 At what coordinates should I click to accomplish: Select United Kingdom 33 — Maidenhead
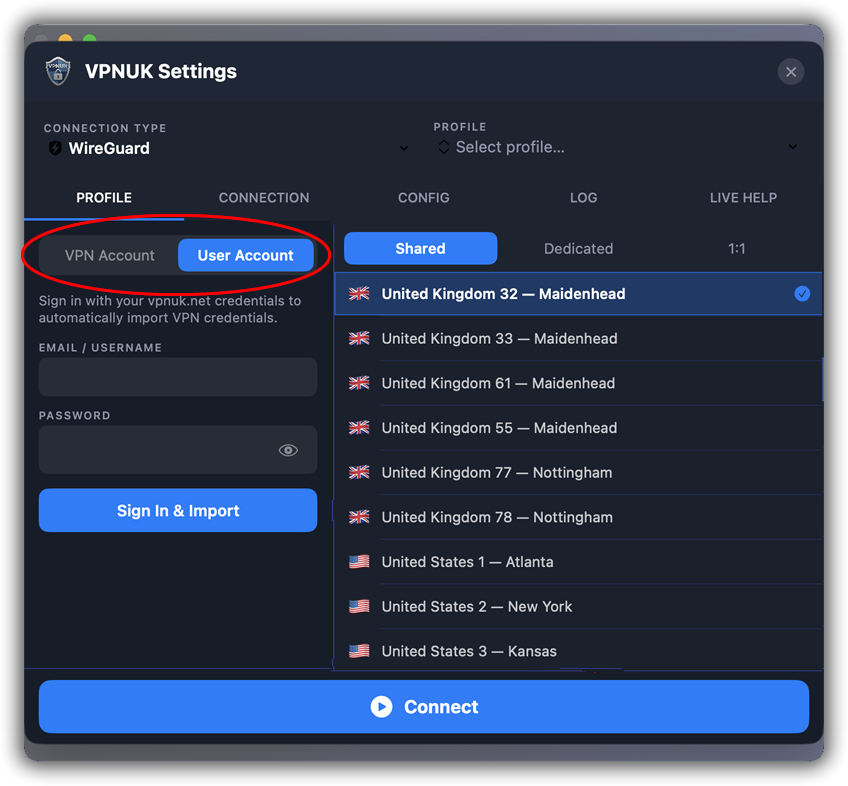click(578, 339)
